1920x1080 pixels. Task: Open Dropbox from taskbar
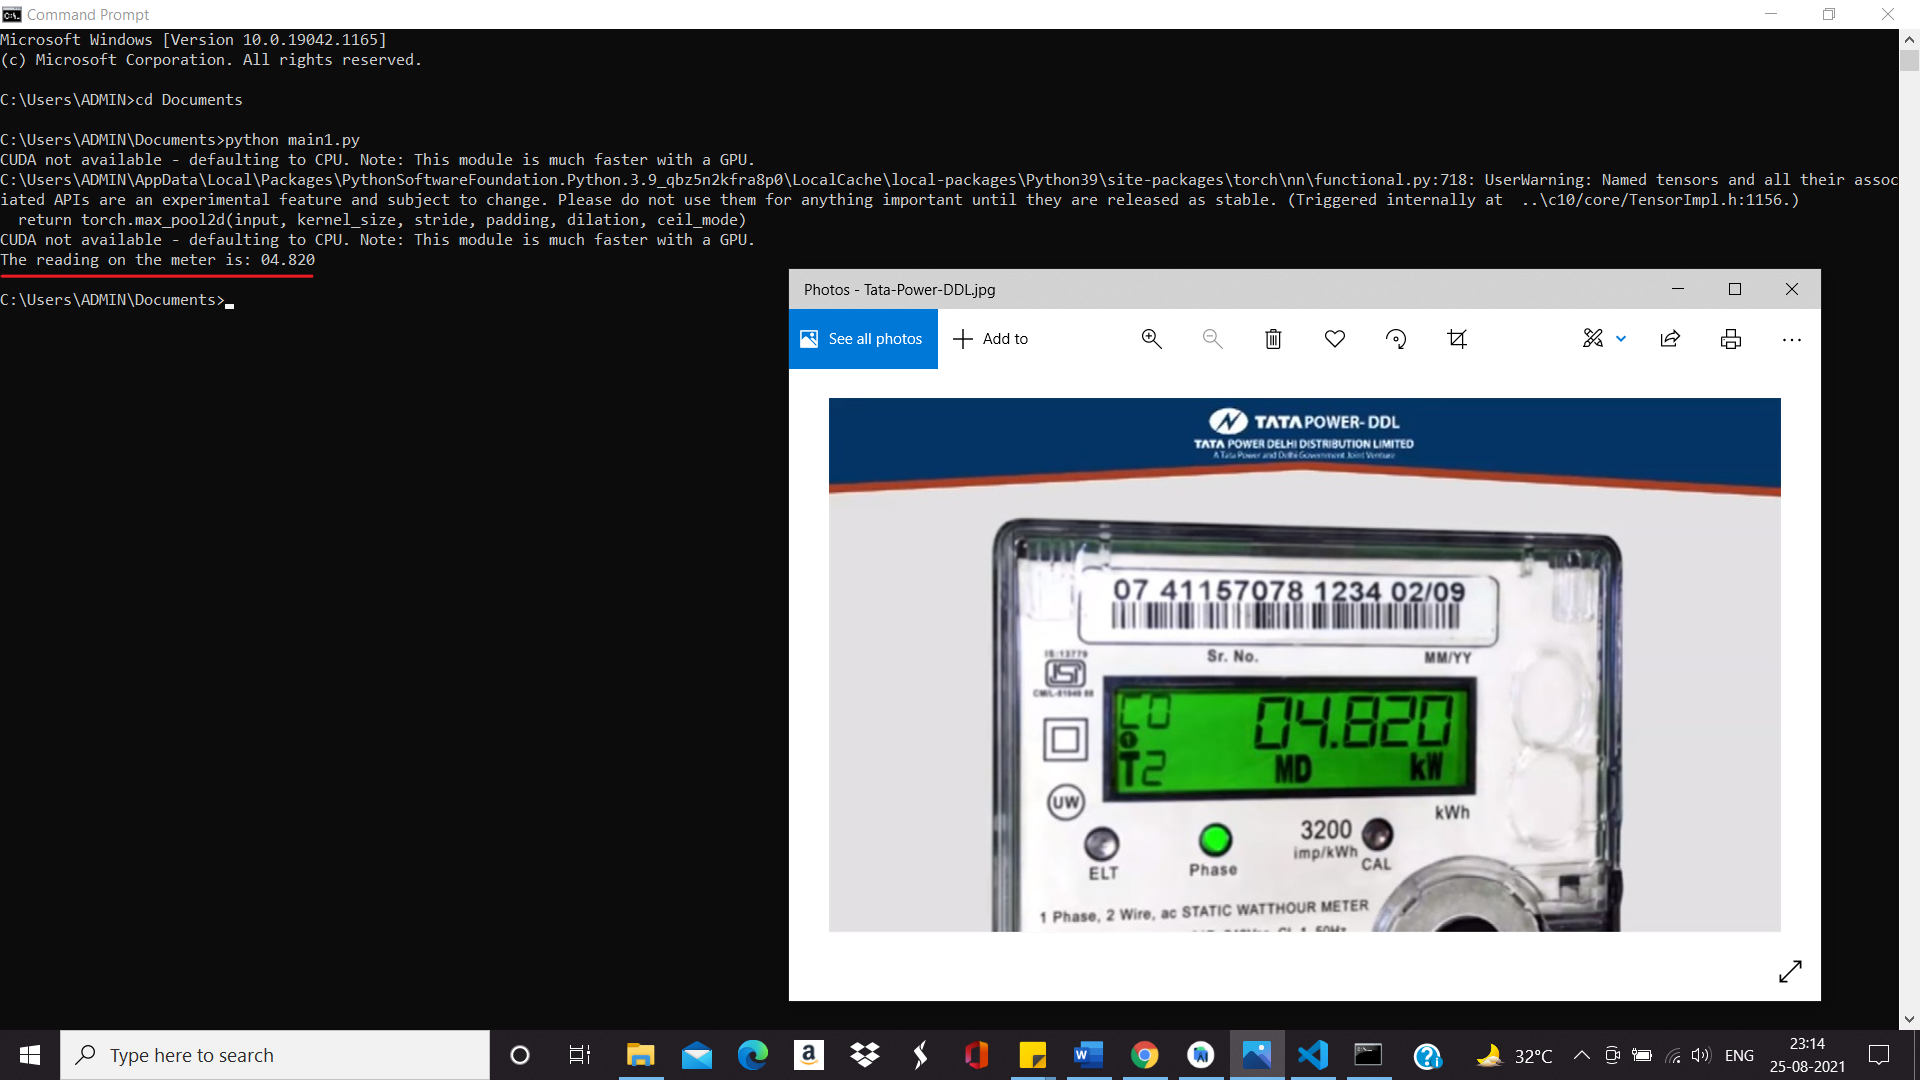pos(865,1055)
